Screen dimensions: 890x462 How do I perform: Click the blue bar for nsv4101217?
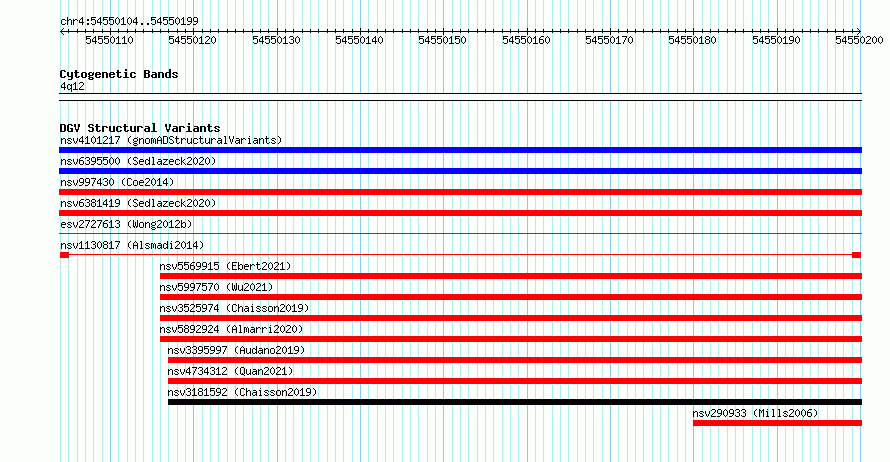point(460,150)
